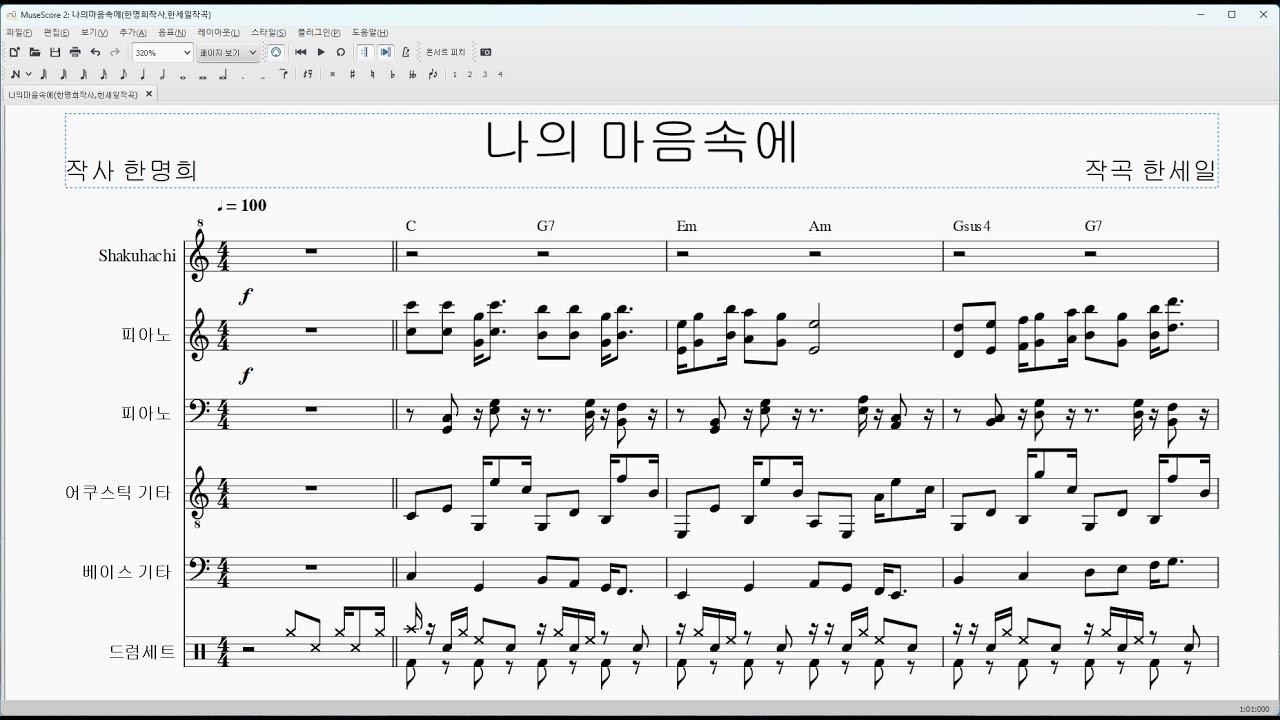Open the 음표 menu

[172, 33]
